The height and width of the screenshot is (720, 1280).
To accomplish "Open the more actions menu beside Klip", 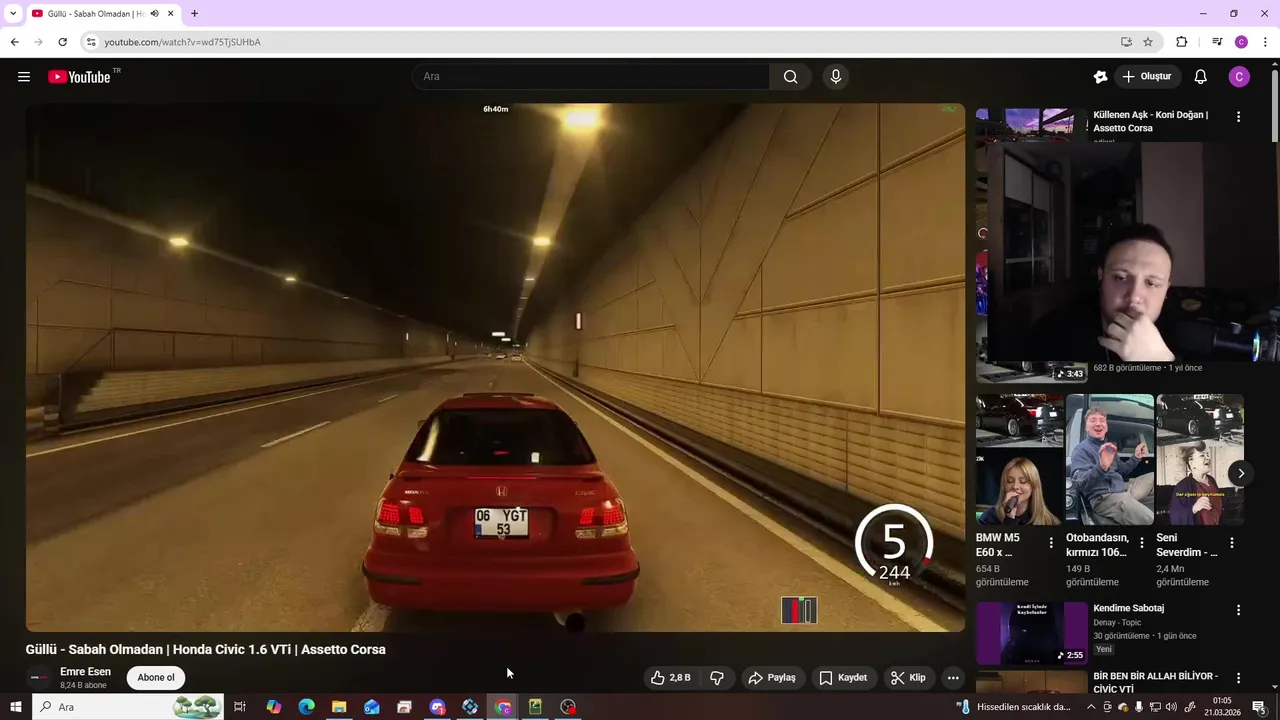I will [953, 678].
